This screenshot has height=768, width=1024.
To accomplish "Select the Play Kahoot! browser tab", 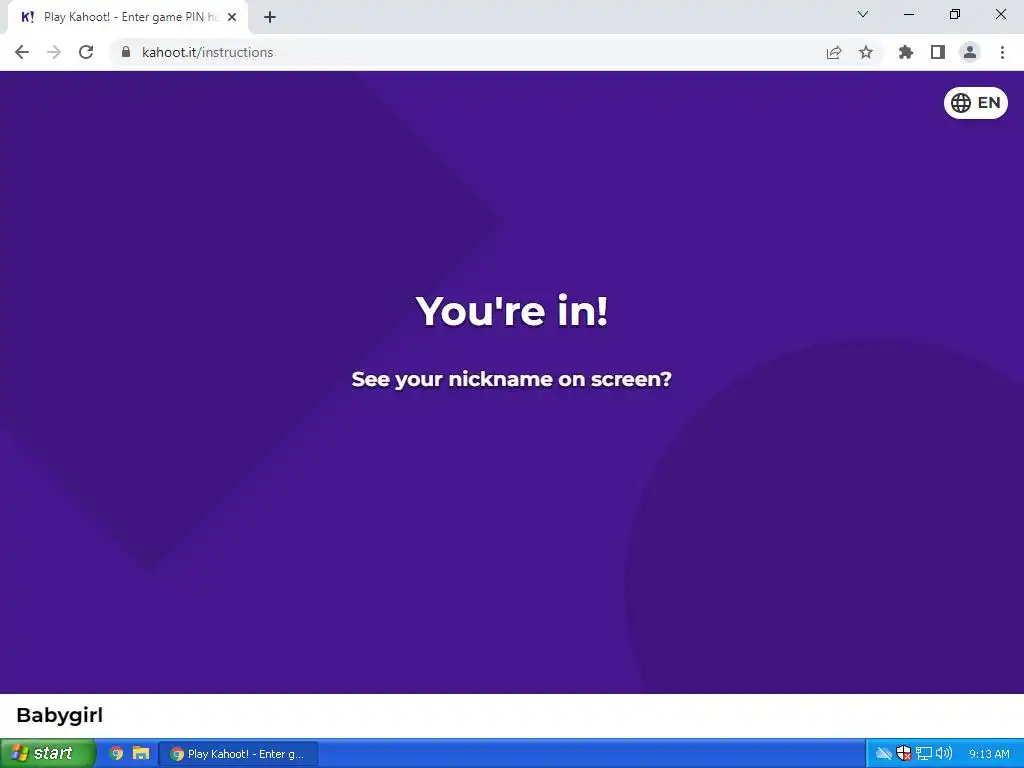I will [128, 17].
